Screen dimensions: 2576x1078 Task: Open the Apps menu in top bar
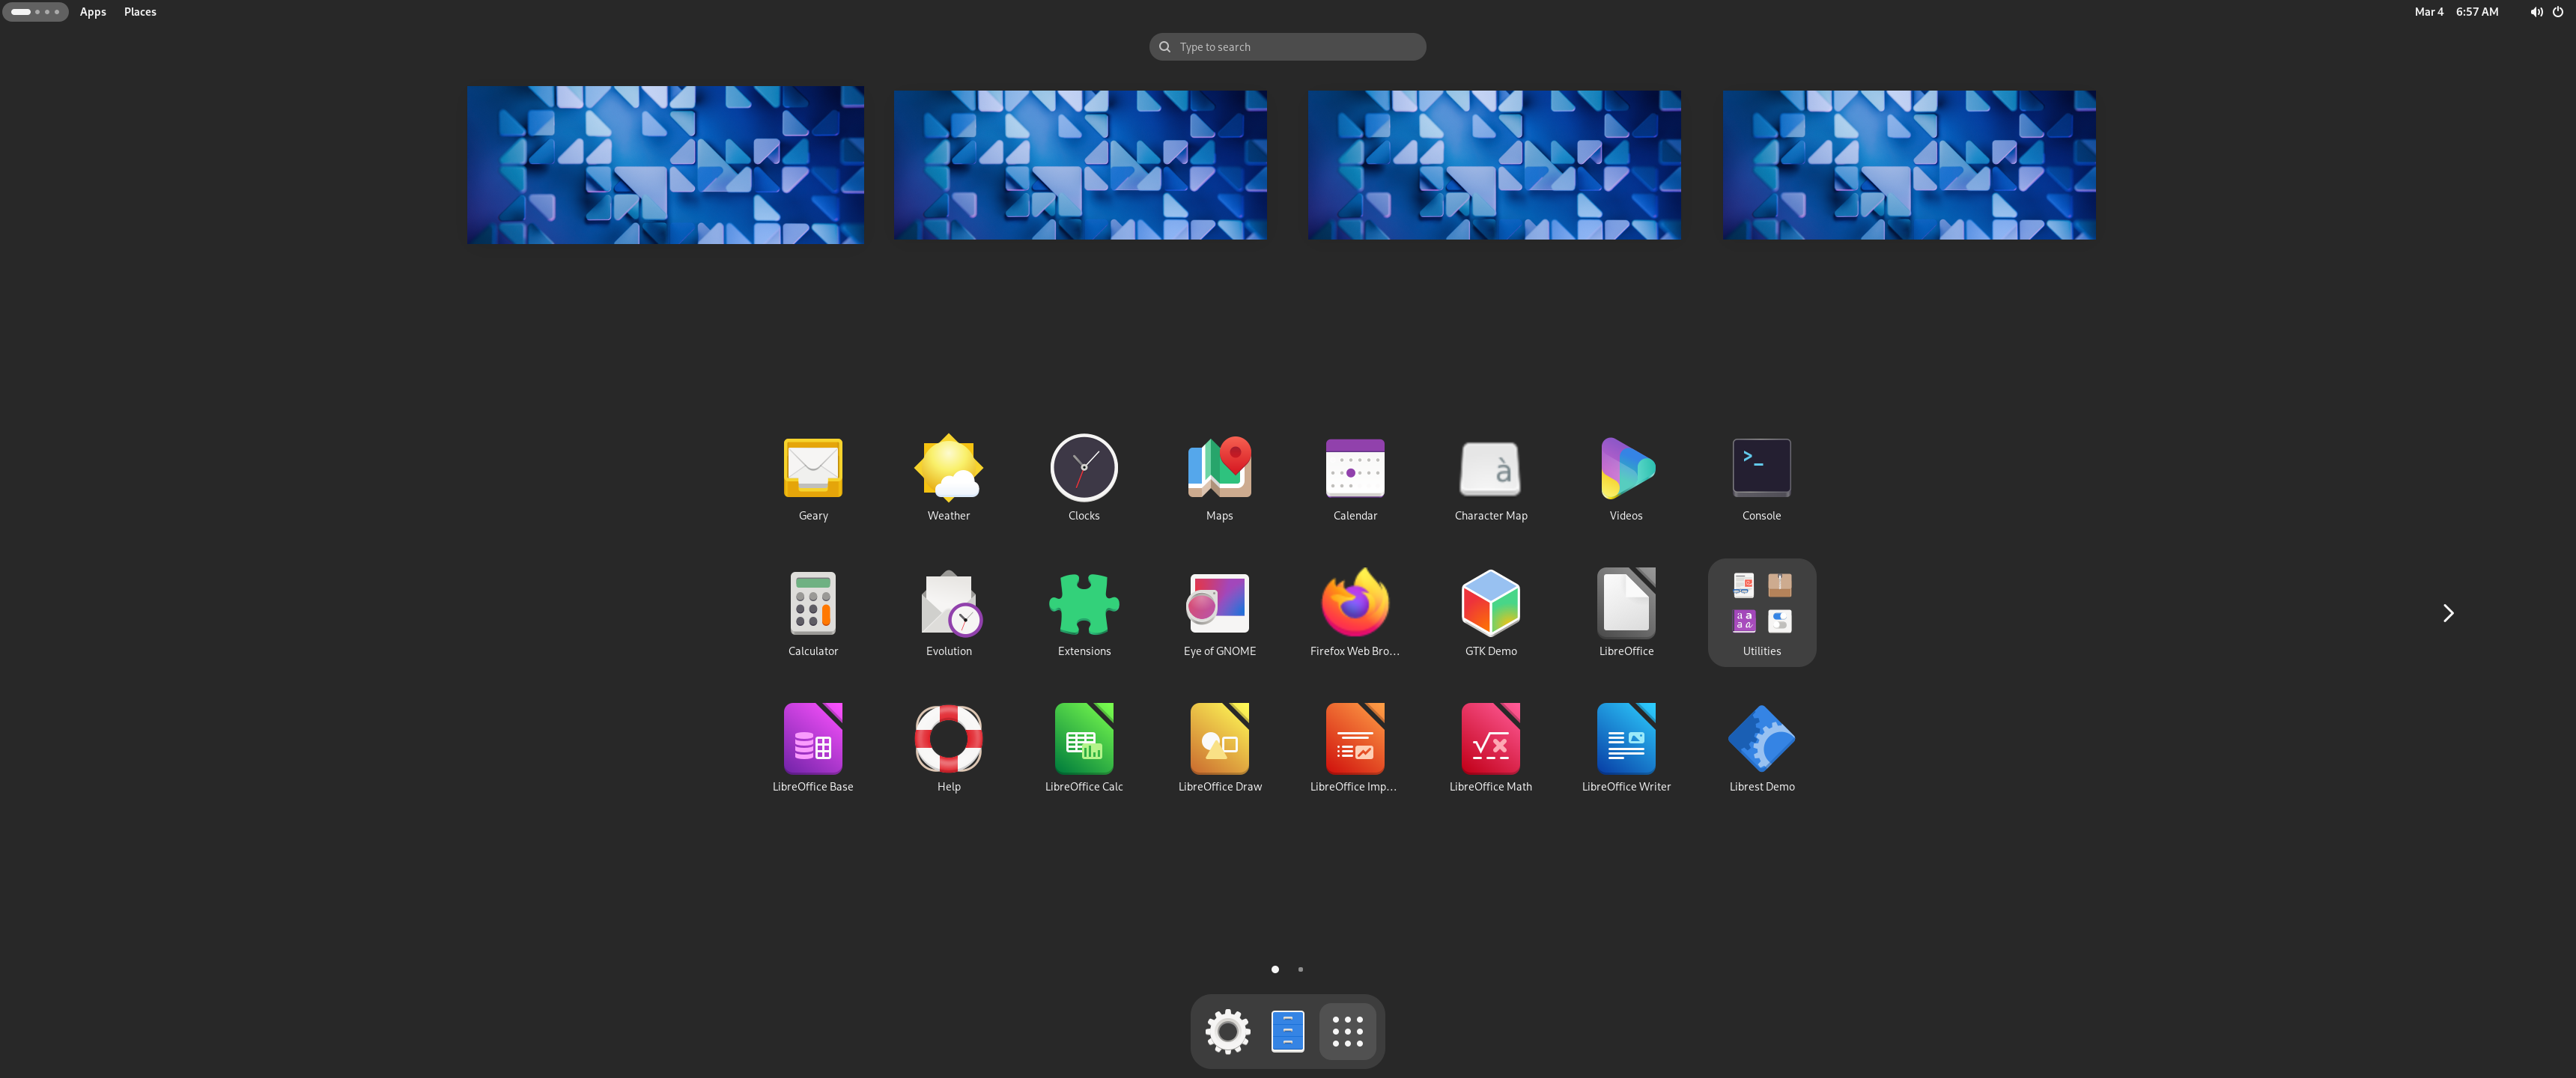pos(92,12)
